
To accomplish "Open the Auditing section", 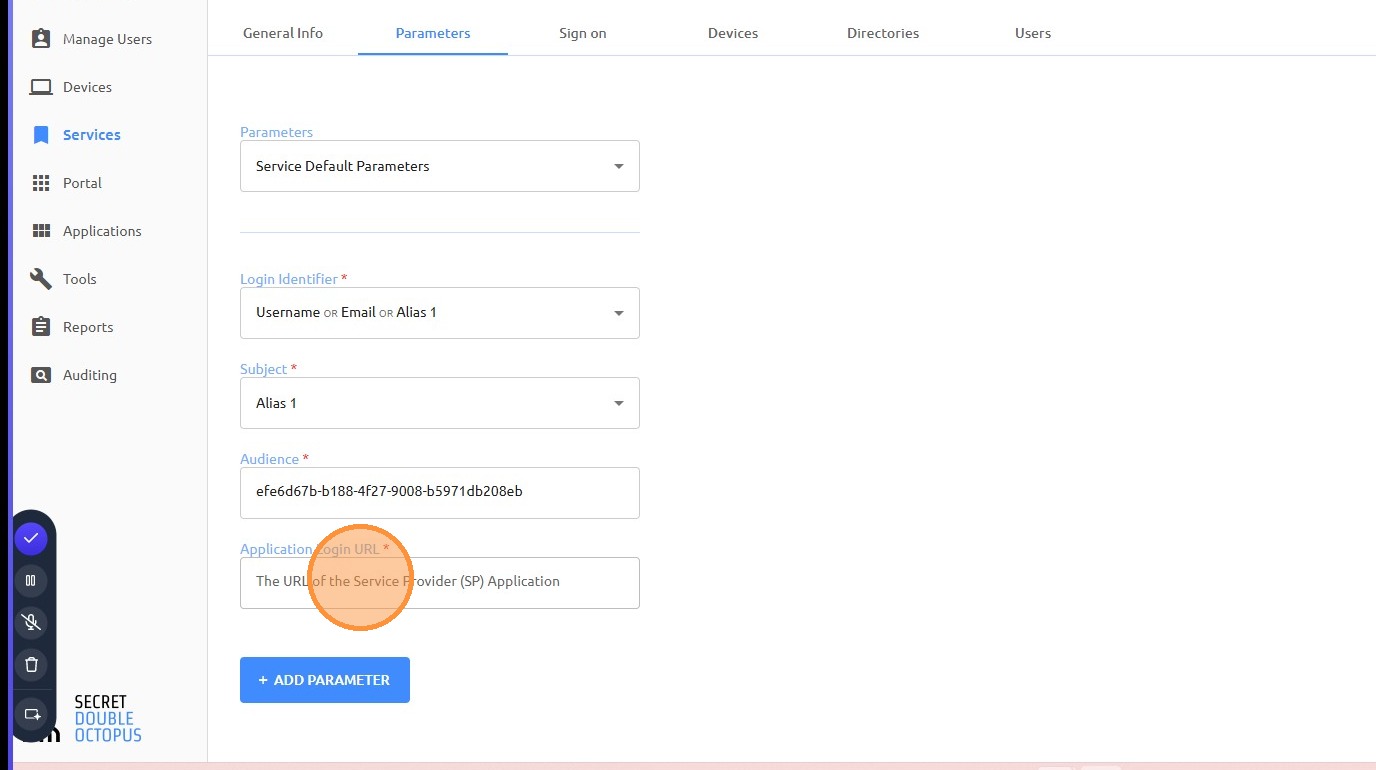I will point(90,375).
